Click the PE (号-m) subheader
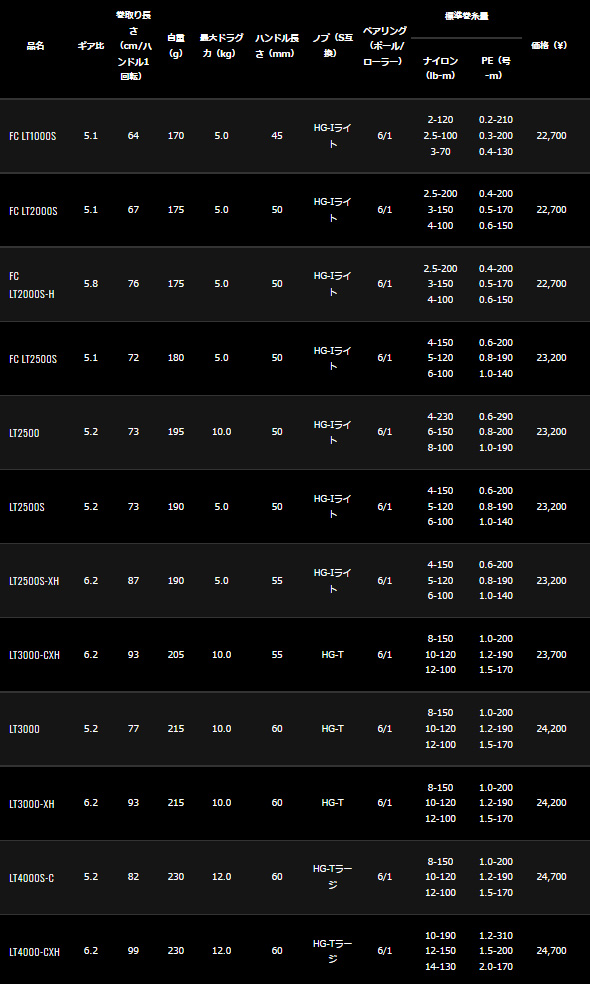The image size is (590, 984). click(496, 68)
